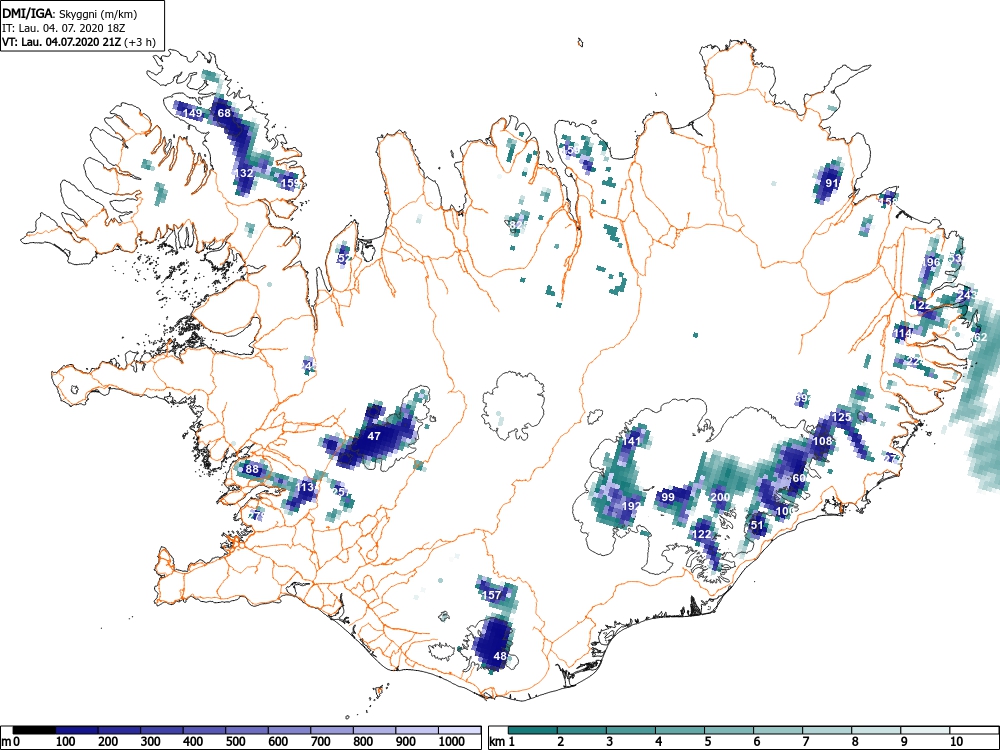Select the dark blue 100 m legend swatch
The width and height of the screenshot is (1000, 750).
77,730
